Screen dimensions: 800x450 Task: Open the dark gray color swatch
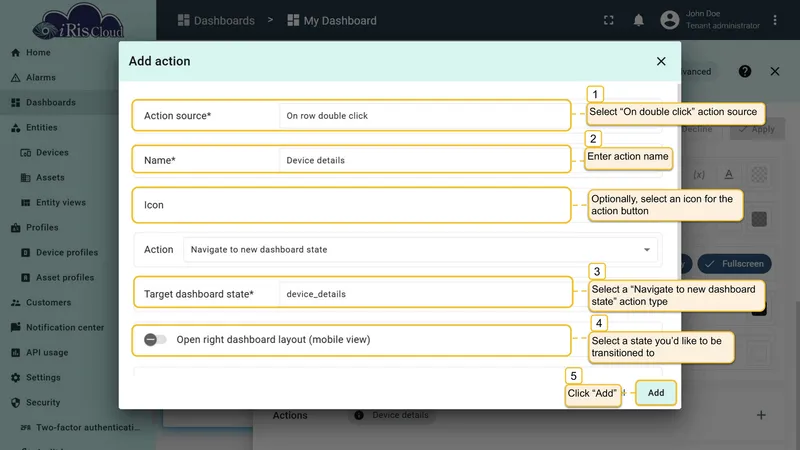click(759, 219)
